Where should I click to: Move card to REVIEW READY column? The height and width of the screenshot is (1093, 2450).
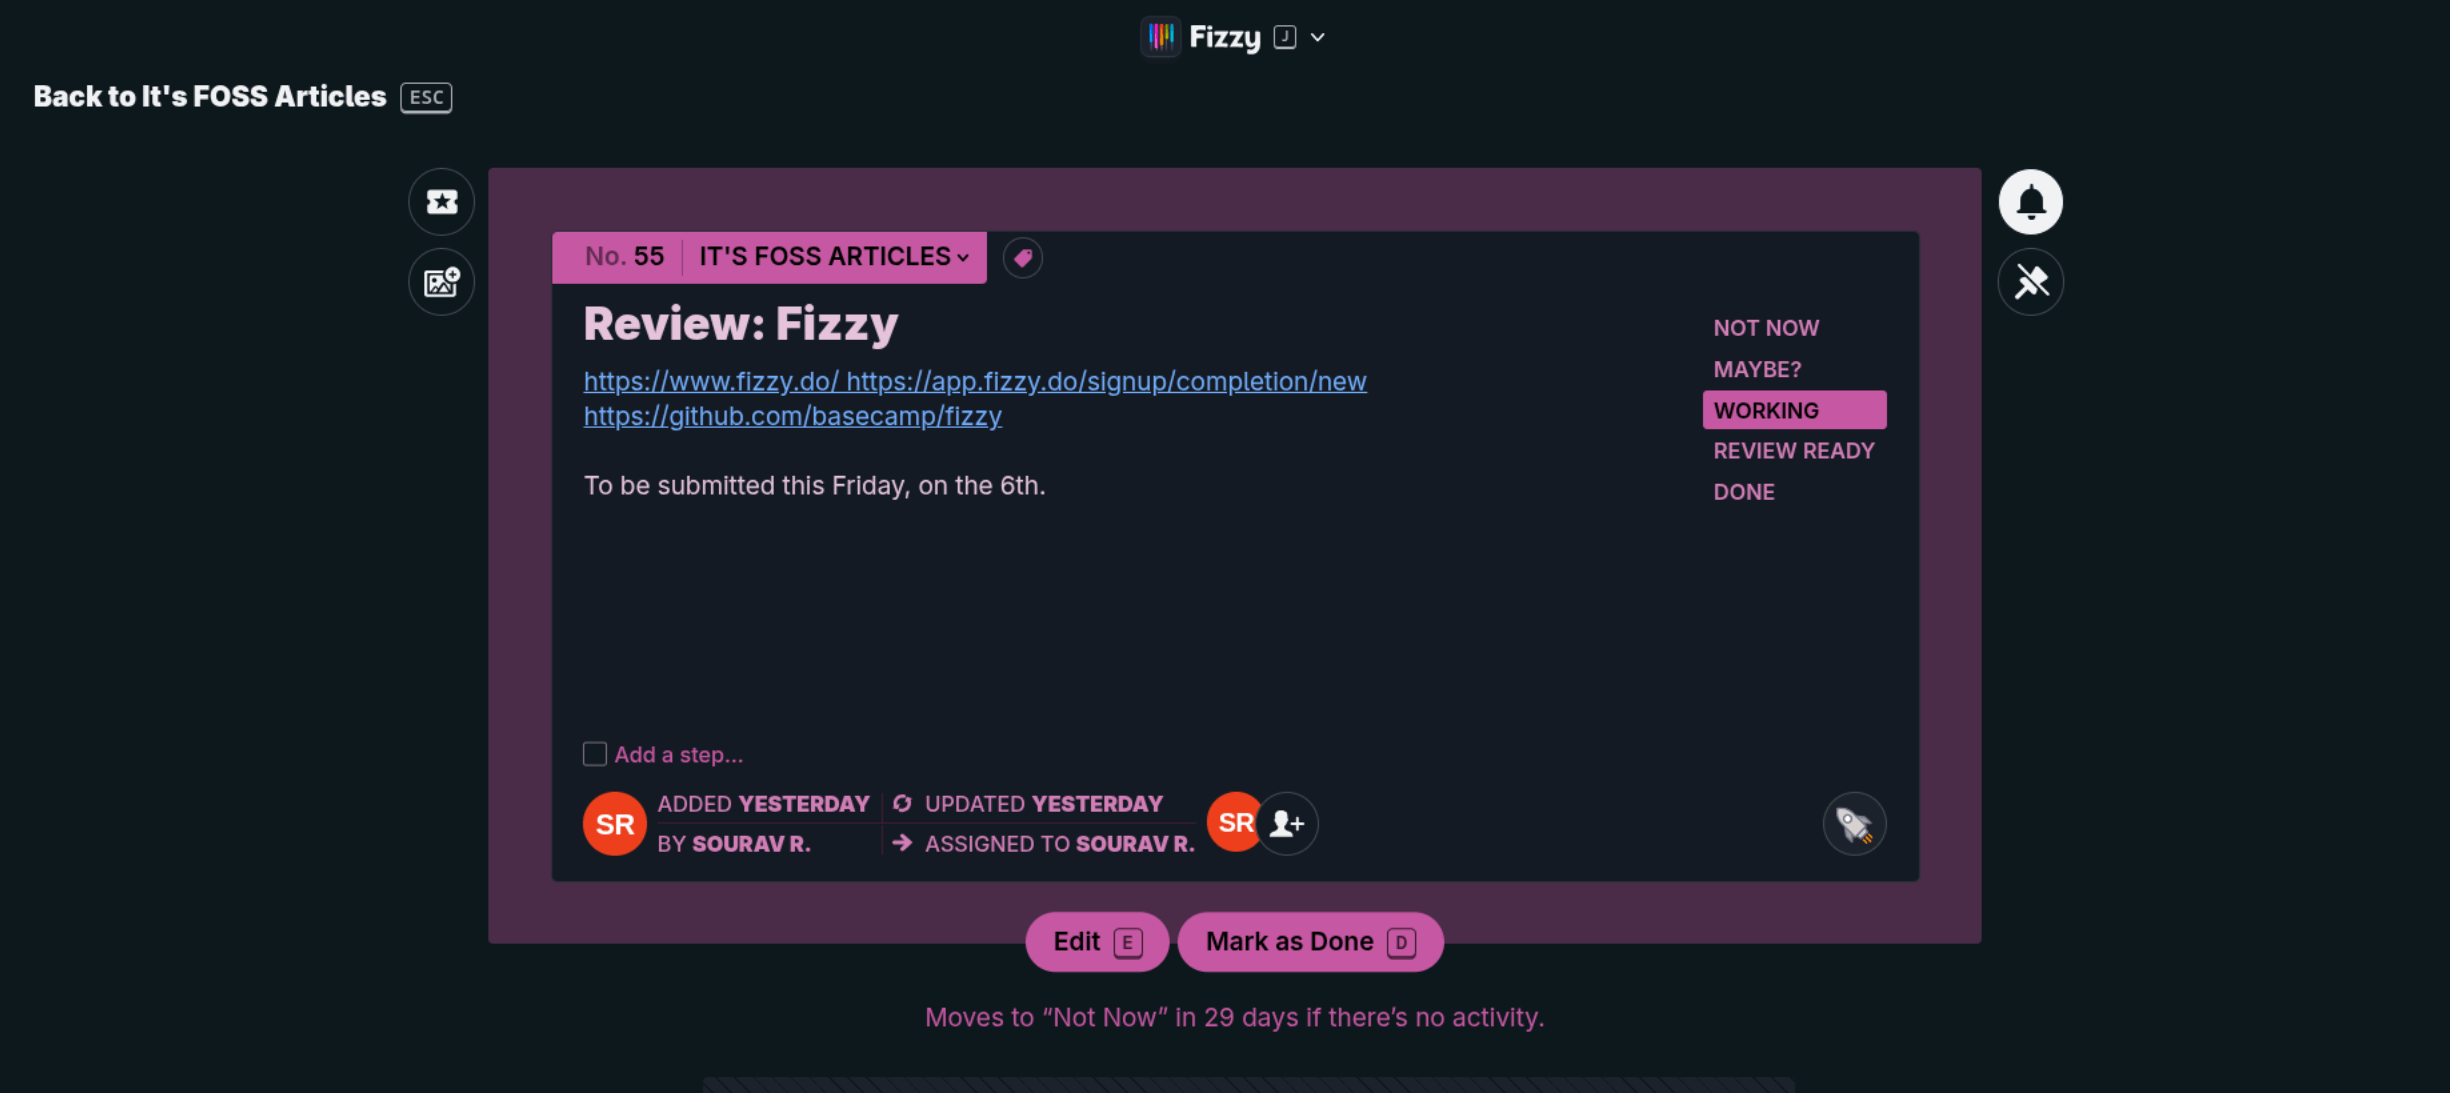pos(1793,451)
